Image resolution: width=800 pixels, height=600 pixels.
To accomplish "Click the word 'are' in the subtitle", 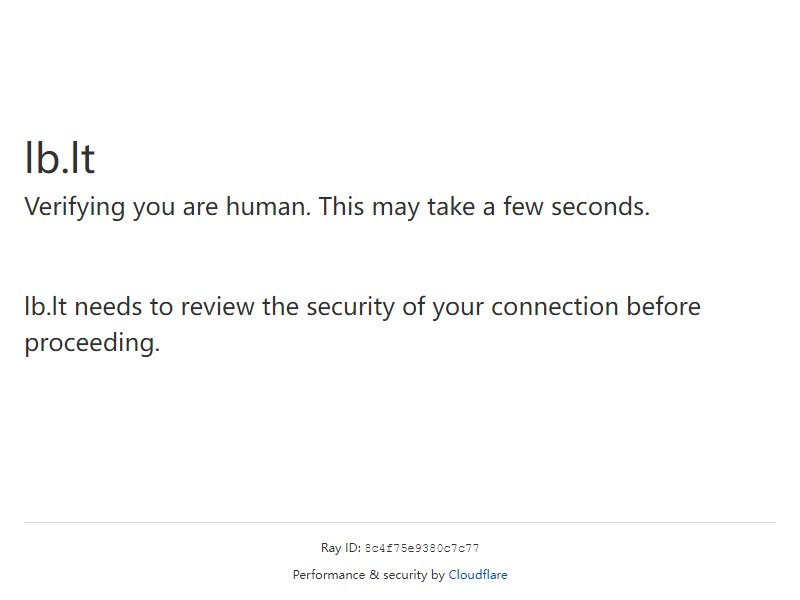I will 201,207.
